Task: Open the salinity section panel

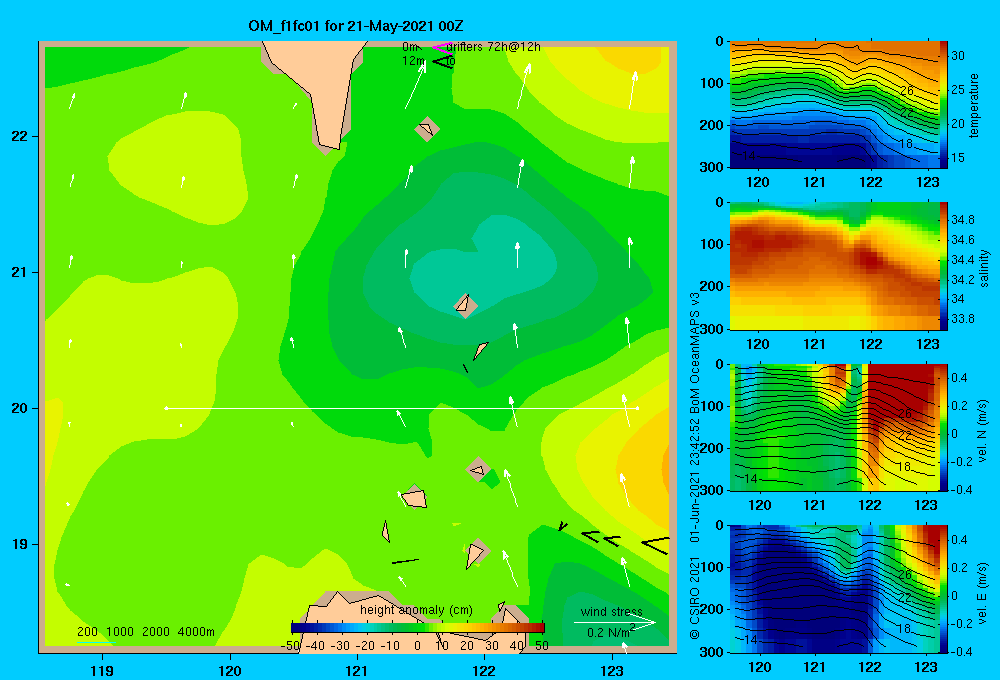Action: click(x=834, y=266)
